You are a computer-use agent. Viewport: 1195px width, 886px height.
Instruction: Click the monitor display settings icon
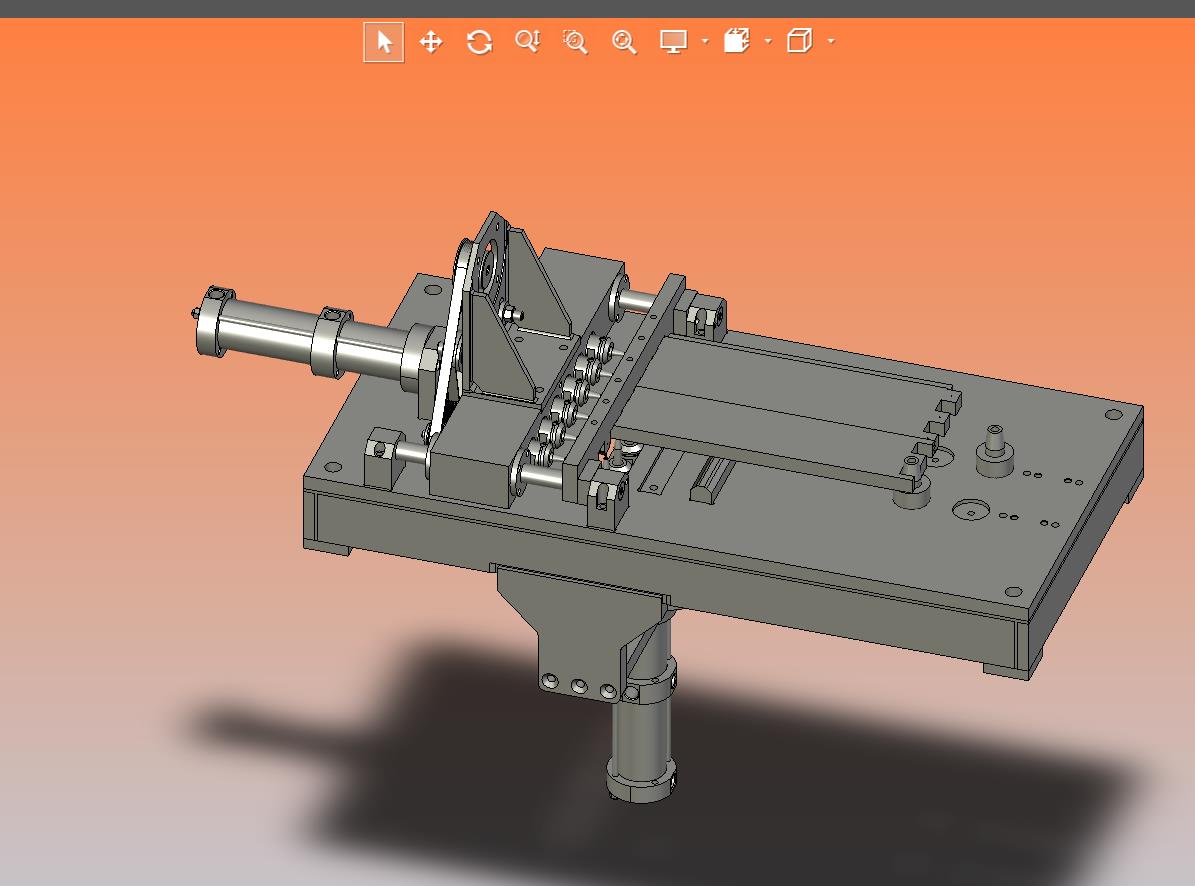pos(673,42)
